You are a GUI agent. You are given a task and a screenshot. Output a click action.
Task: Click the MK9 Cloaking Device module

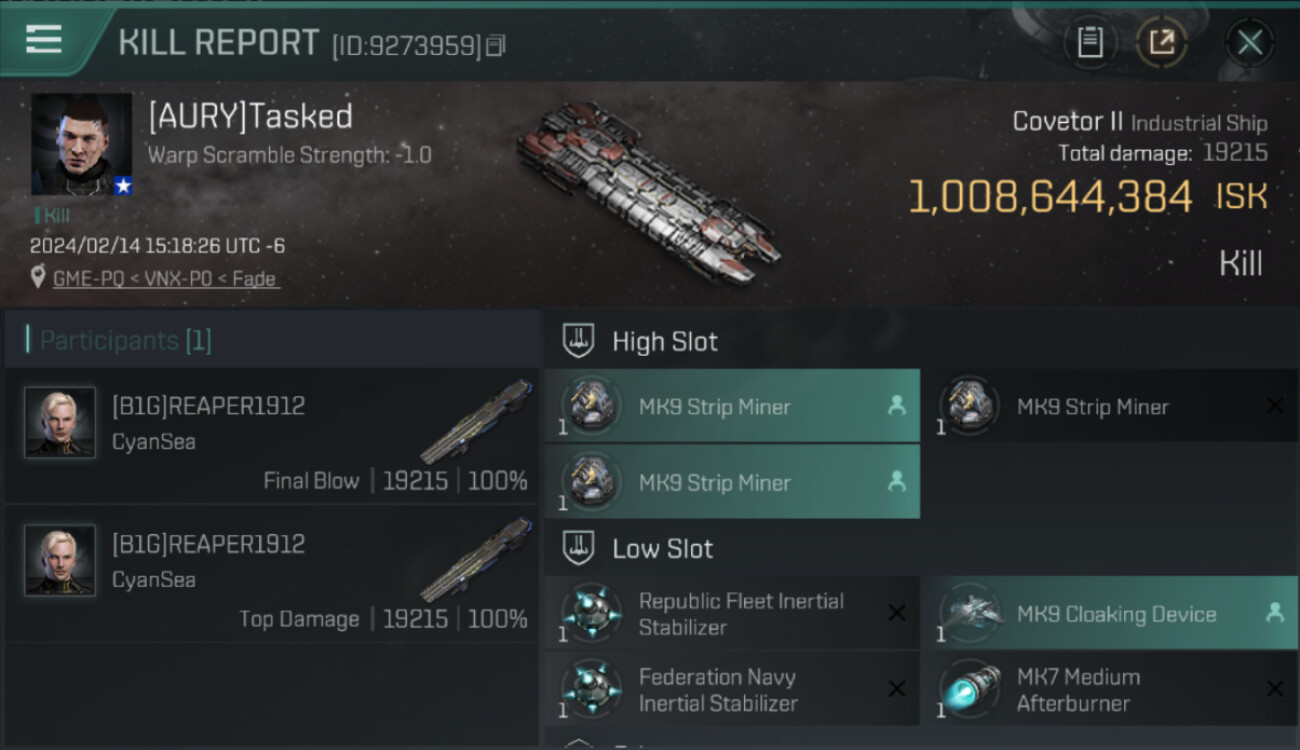(1108, 614)
